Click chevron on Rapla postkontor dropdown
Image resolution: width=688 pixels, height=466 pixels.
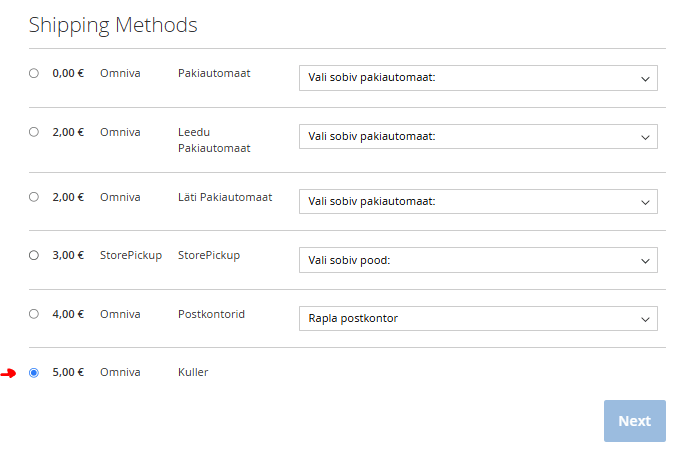point(644,319)
